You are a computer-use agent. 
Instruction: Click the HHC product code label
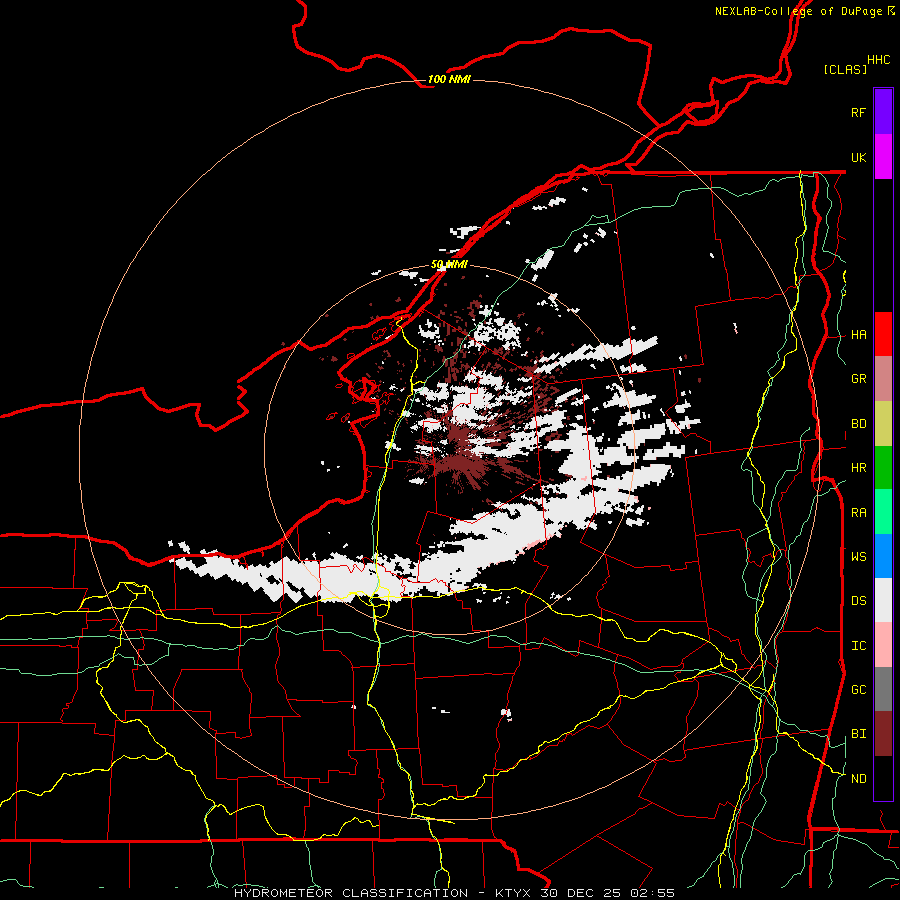pyautogui.click(x=878, y=60)
